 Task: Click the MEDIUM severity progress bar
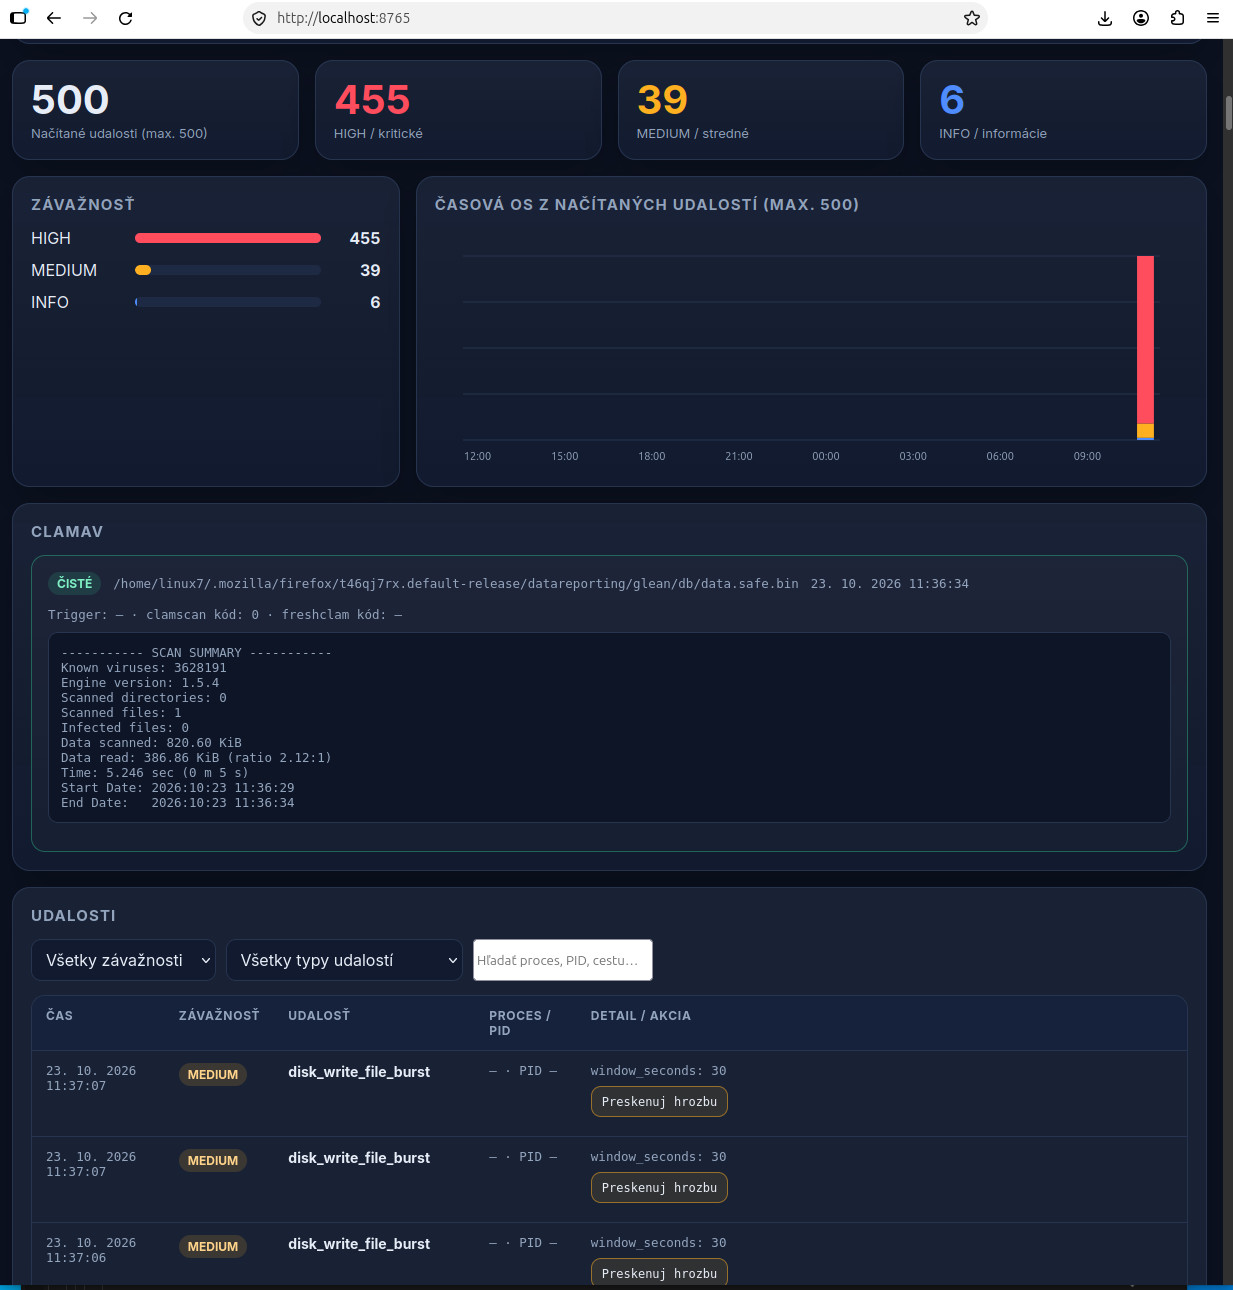(x=228, y=270)
